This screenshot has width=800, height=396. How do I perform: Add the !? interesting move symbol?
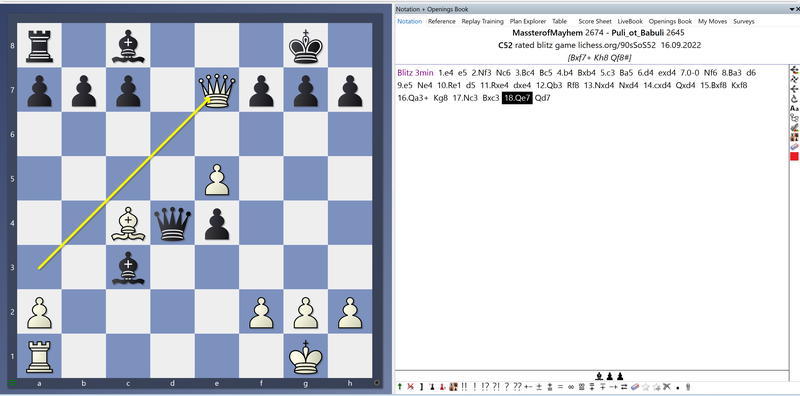point(485,387)
